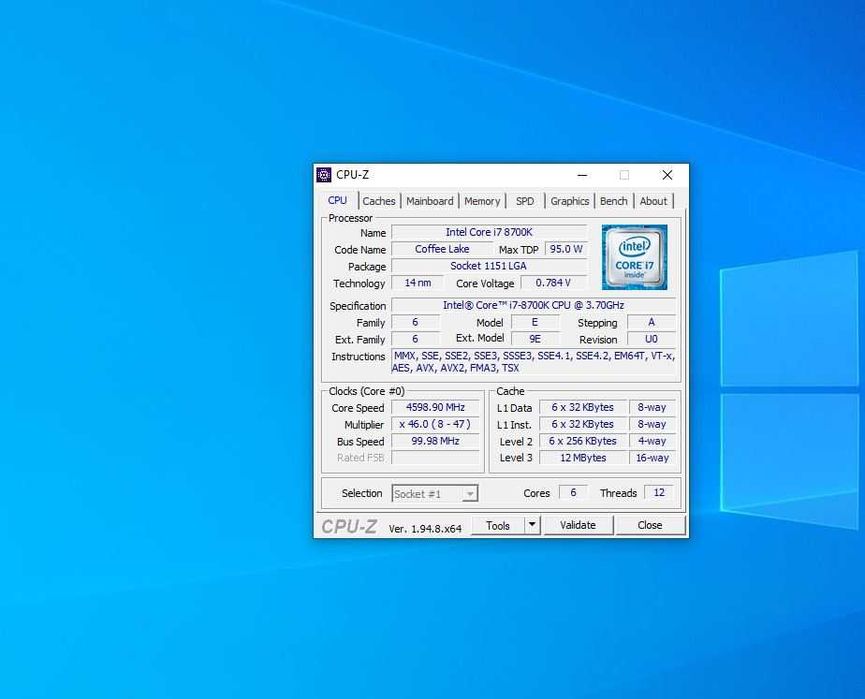Click the 99.98 MHz bus speed value
Viewport: 865px width, 699px height.
435,441
